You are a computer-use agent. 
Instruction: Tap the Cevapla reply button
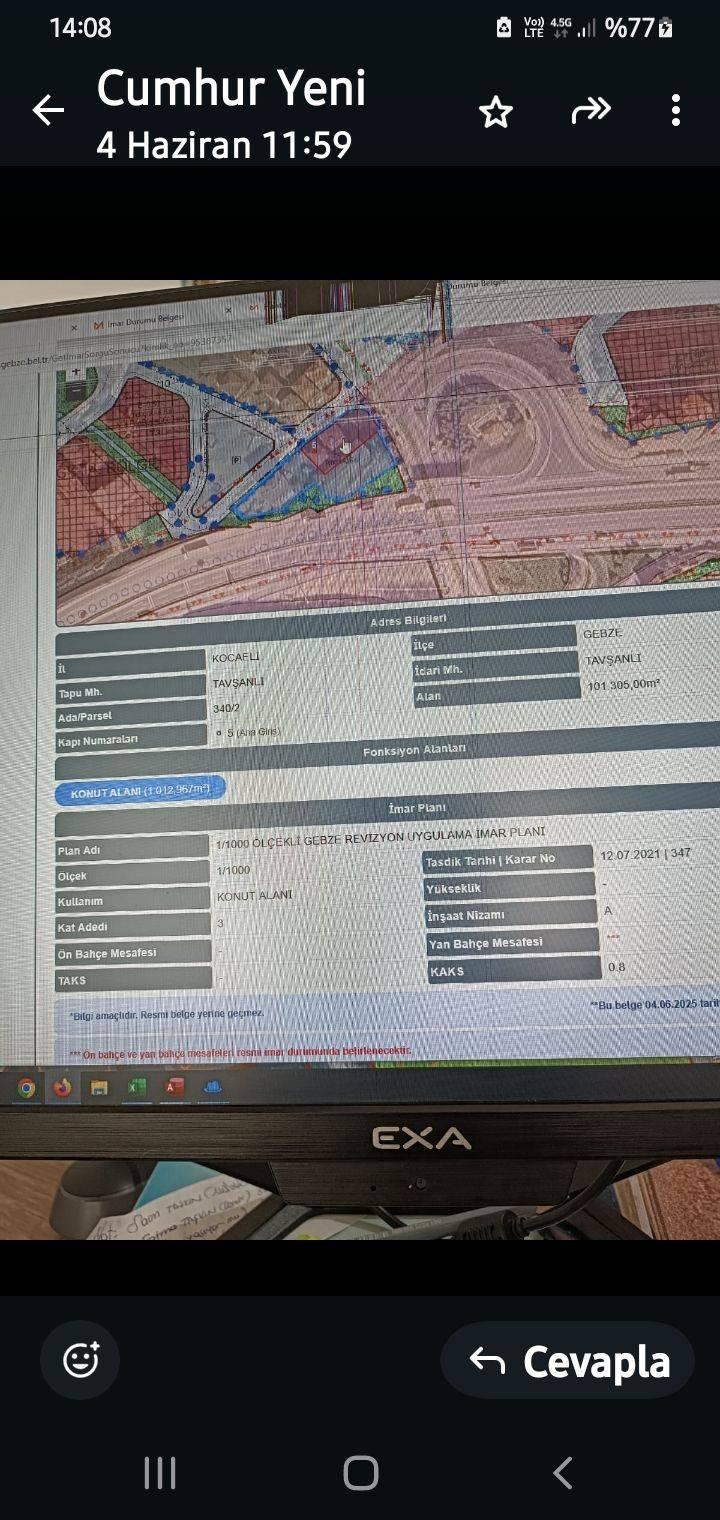(x=567, y=1360)
